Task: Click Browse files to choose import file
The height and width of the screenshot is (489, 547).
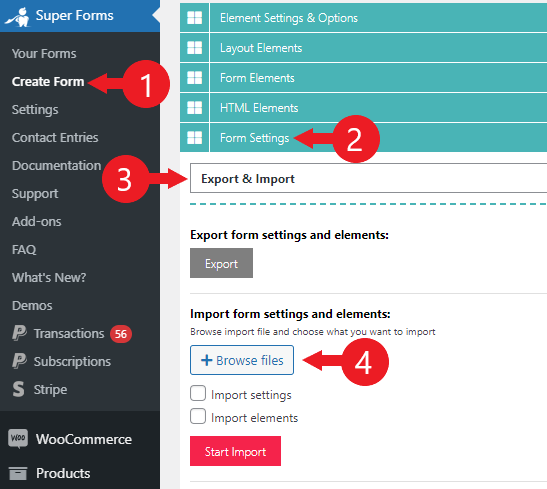Action: point(242,360)
